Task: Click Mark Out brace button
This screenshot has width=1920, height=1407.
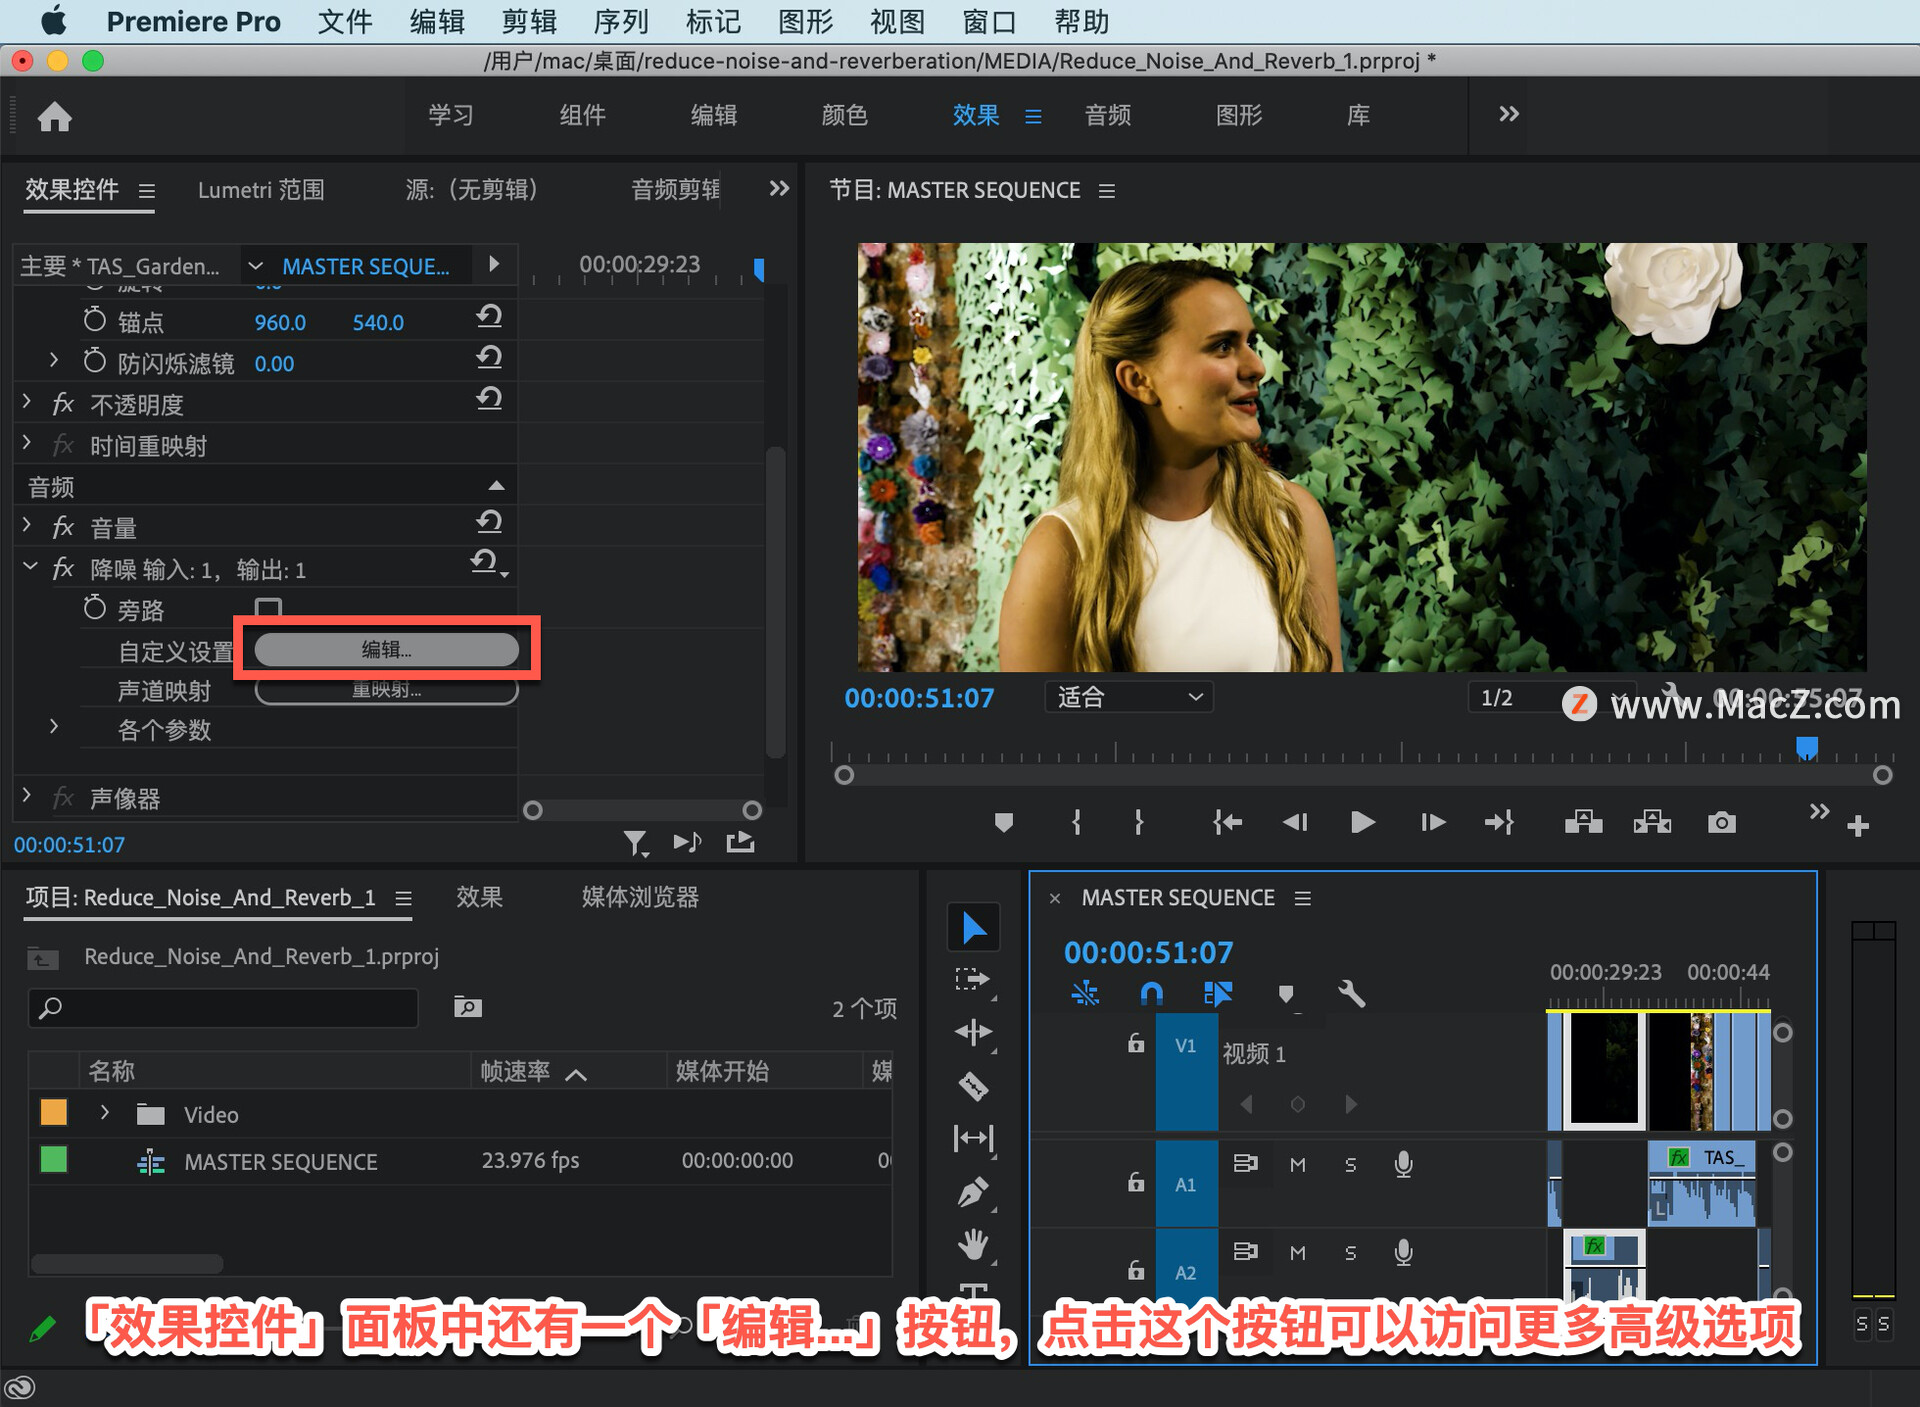Action: [x=1138, y=822]
